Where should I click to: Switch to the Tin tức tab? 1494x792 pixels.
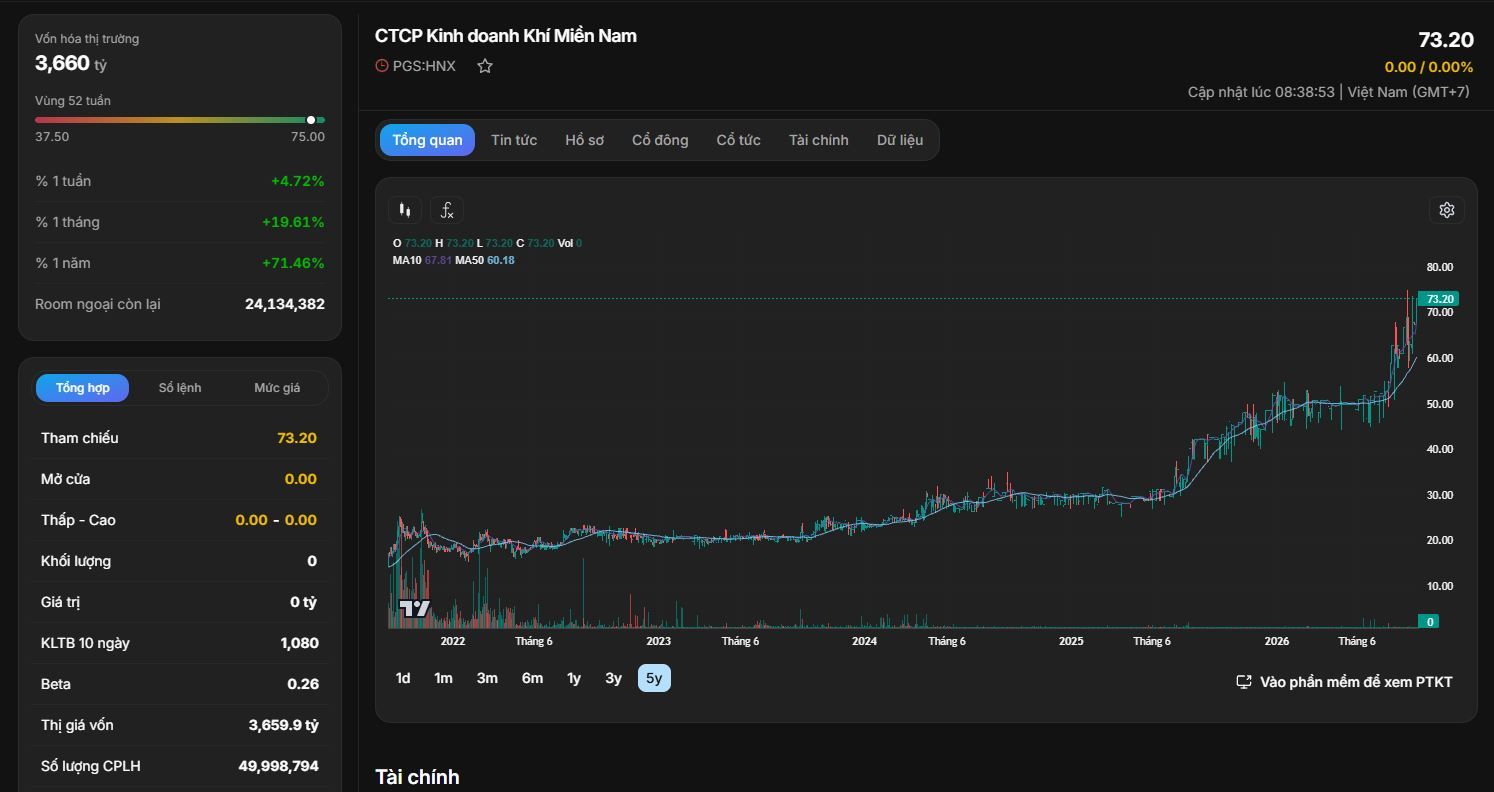[514, 140]
